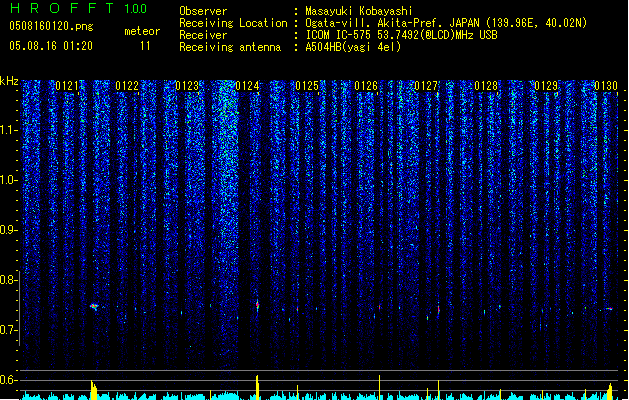The image size is (629, 400).
Task: Click the 0121 time marker
Action: tap(67, 86)
